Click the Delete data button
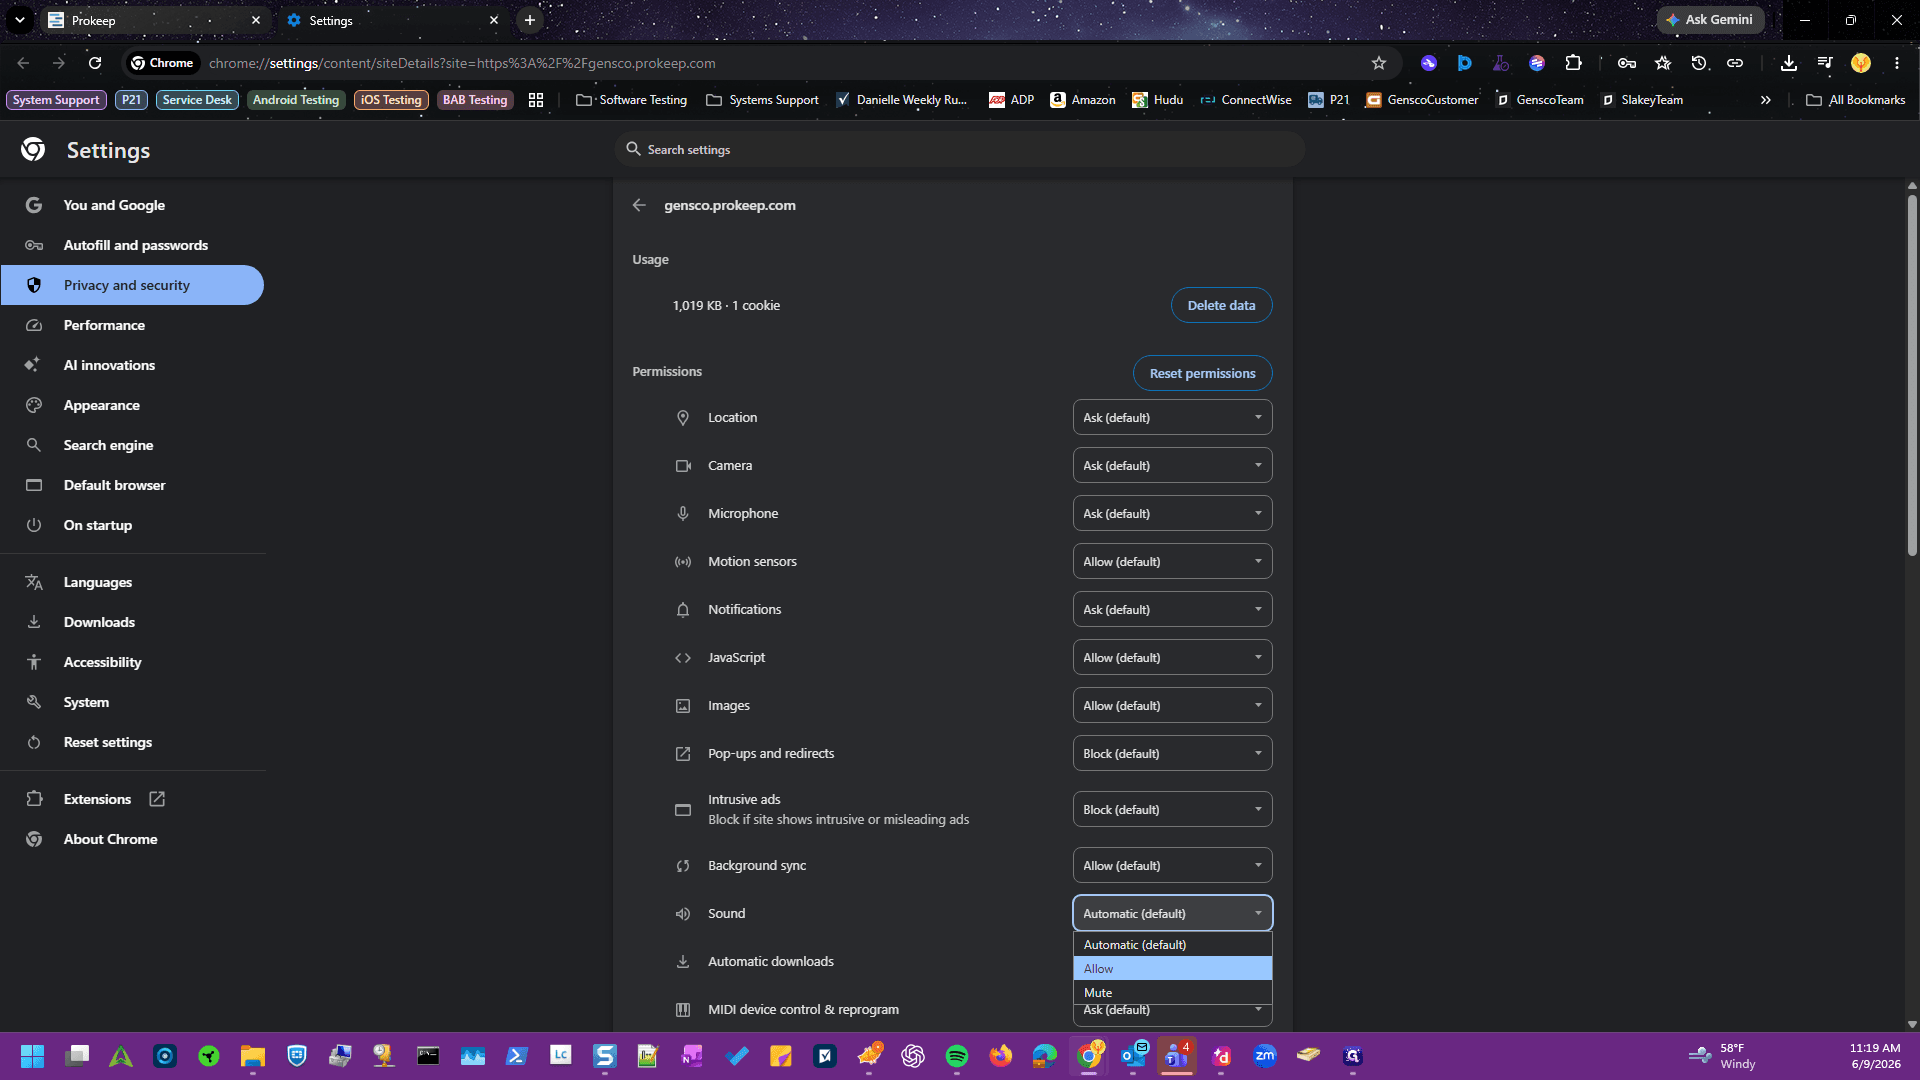Screen dimensions: 1920x1080 (x=1221, y=305)
